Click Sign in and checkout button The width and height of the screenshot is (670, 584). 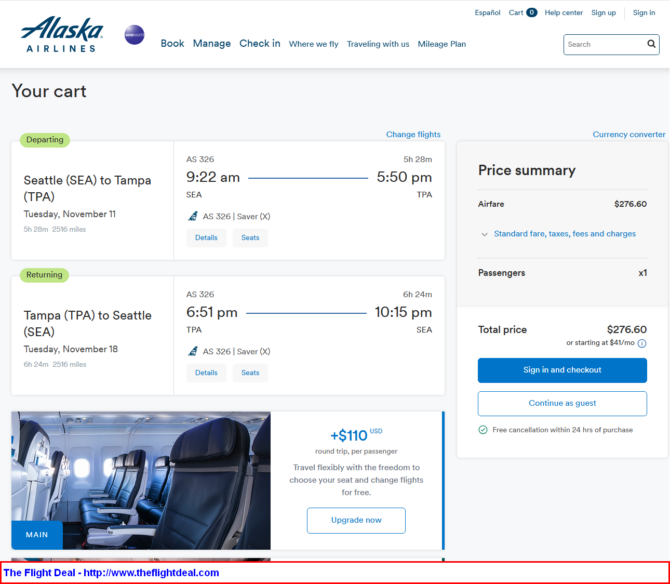(562, 370)
